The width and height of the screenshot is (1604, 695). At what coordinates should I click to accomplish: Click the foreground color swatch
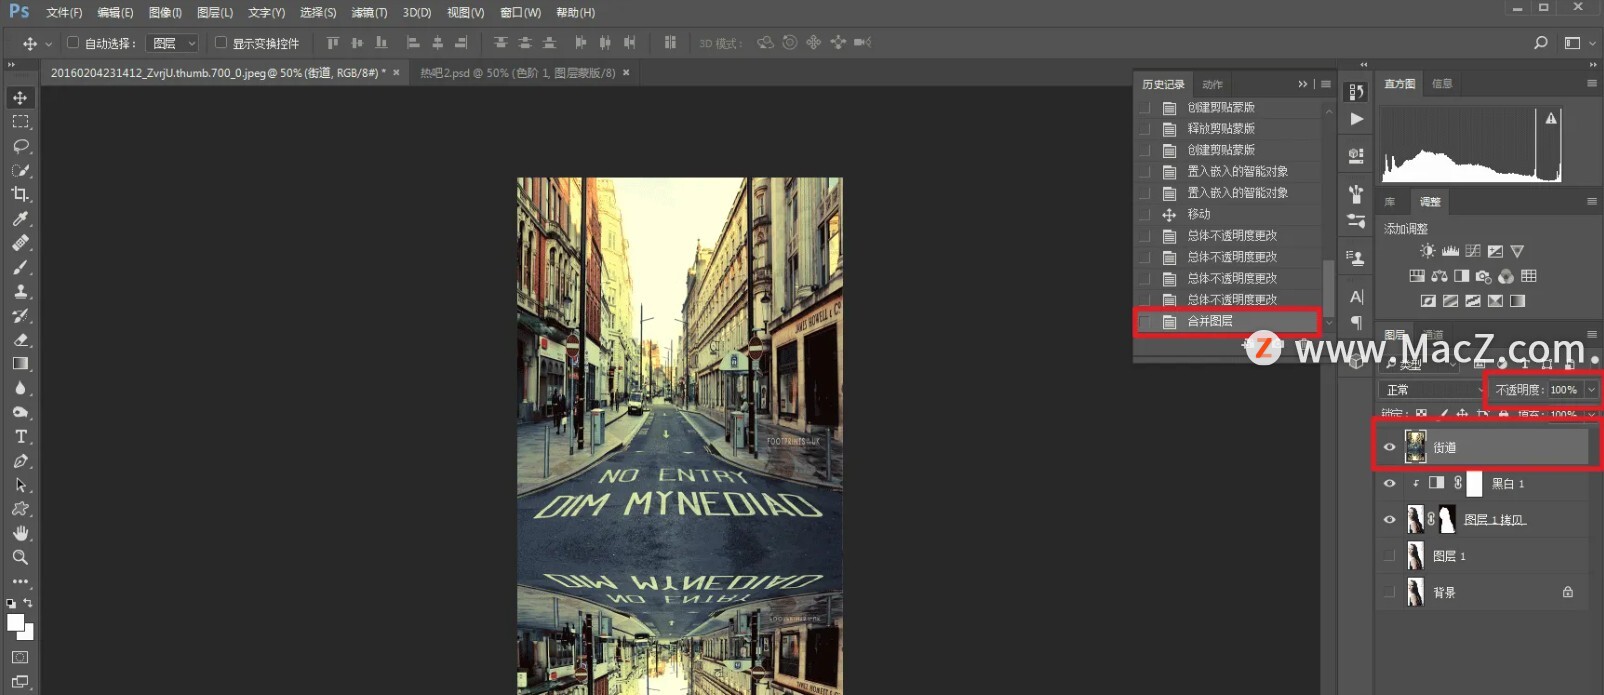point(15,623)
